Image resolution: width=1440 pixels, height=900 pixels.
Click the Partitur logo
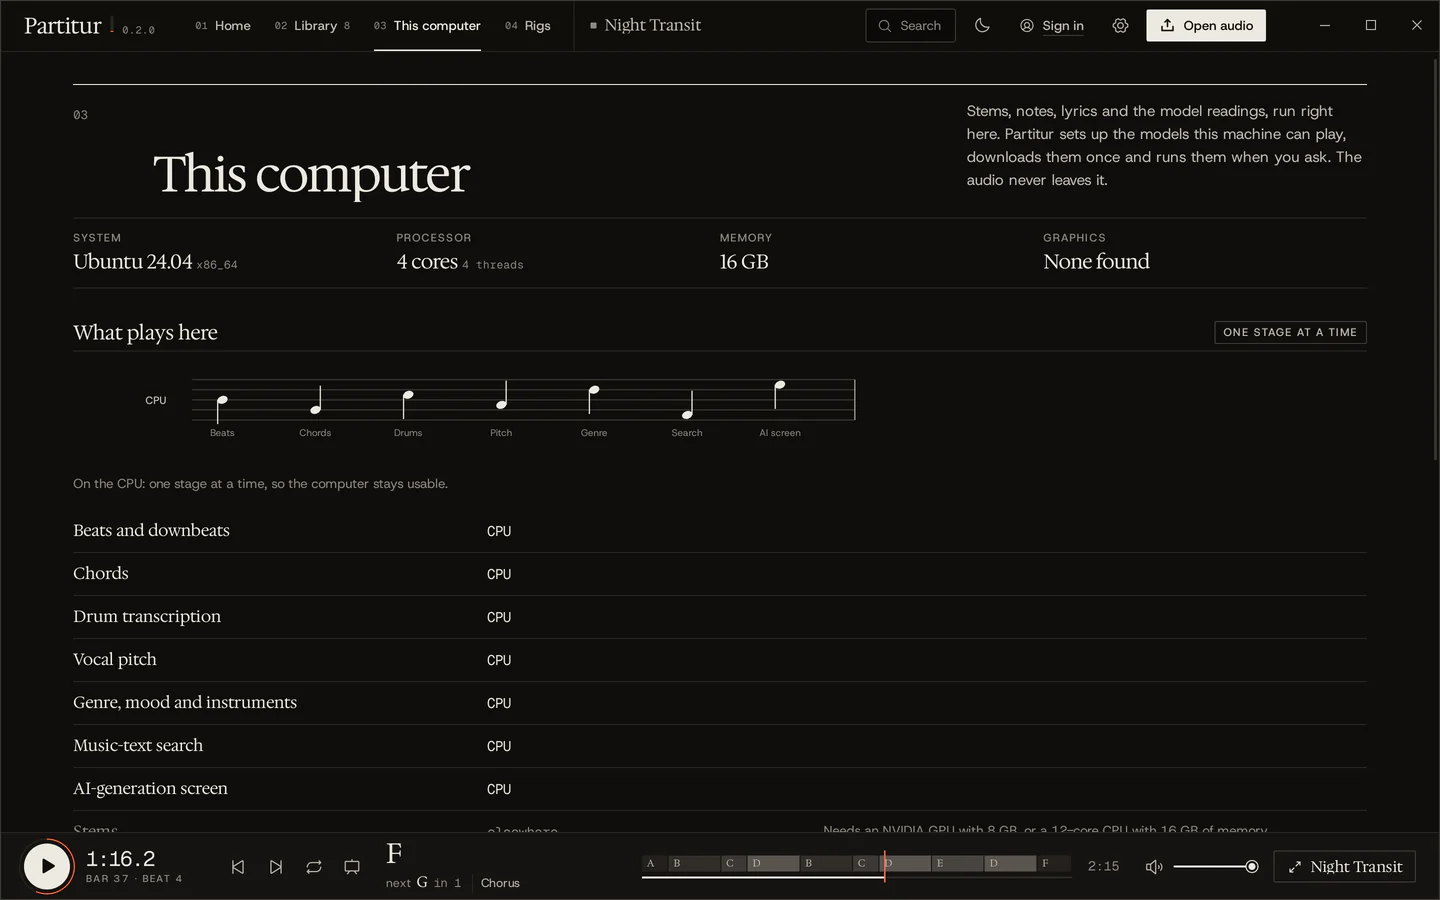pyautogui.click(x=63, y=26)
